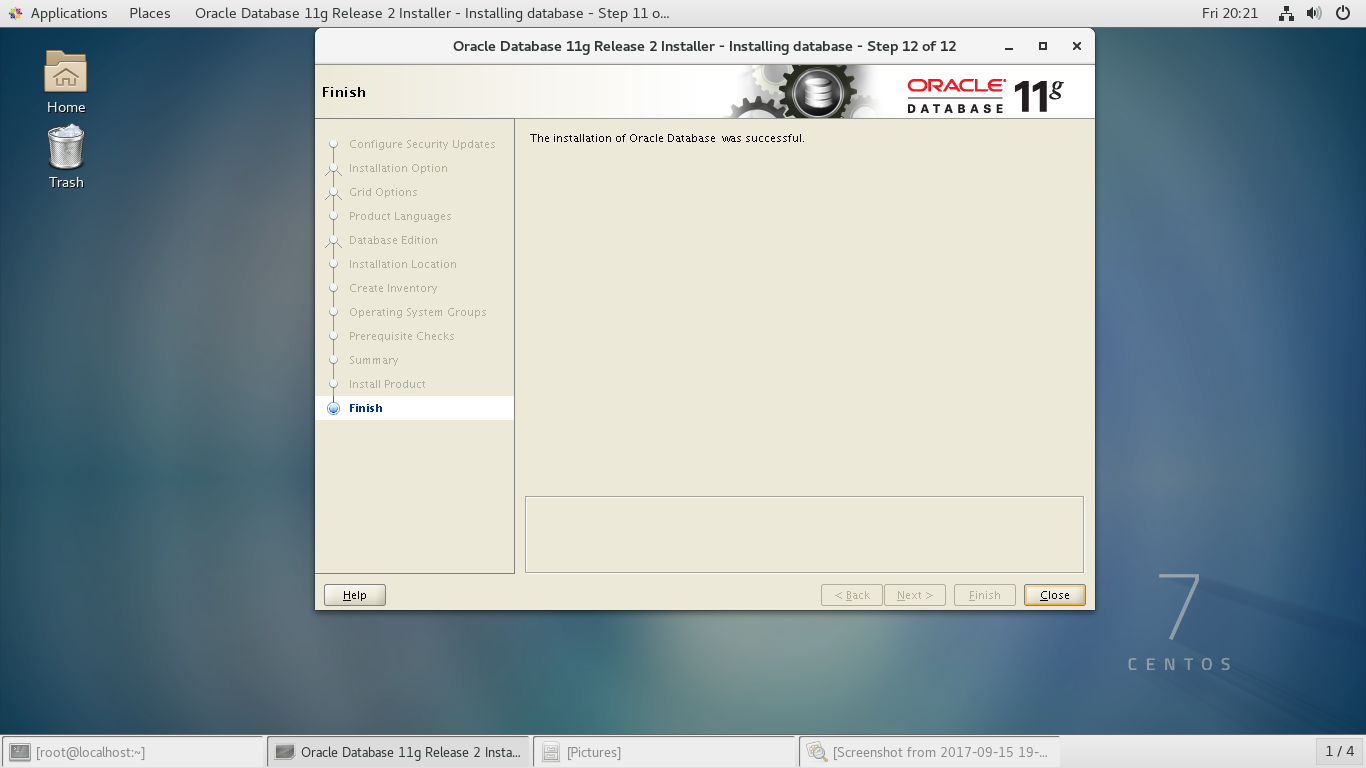Click the installation successful message text
The height and width of the screenshot is (768, 1366).
coord(667,138)
